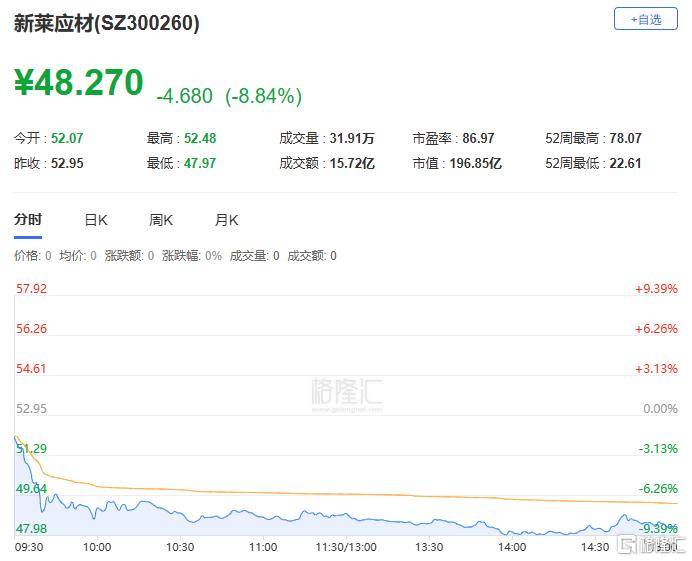Click right axis label +6.26%
The height and width of the screenshot is (561, 692).
click(x=656, y=329)
